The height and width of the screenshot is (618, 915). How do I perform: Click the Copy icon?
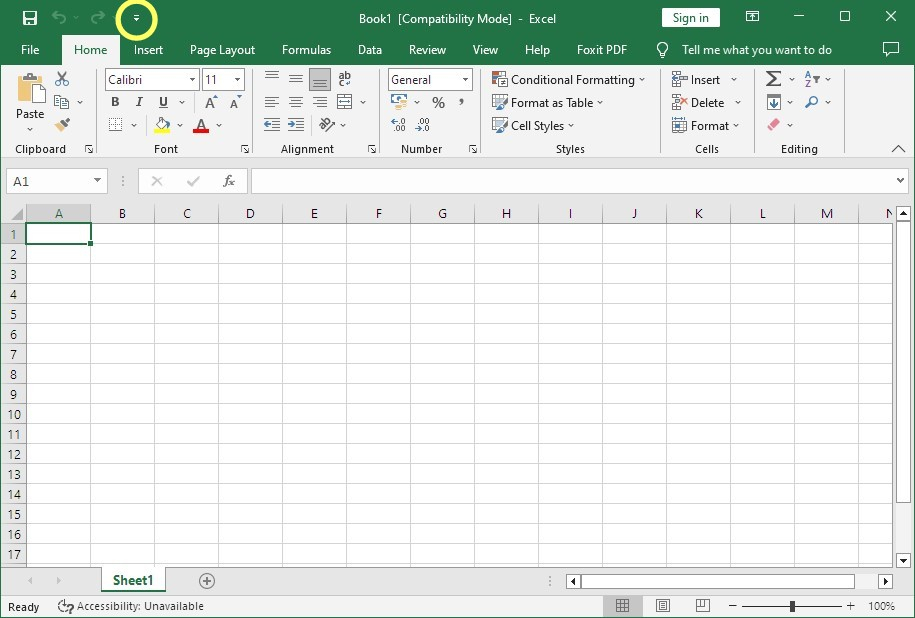click(x=62, y=102)
